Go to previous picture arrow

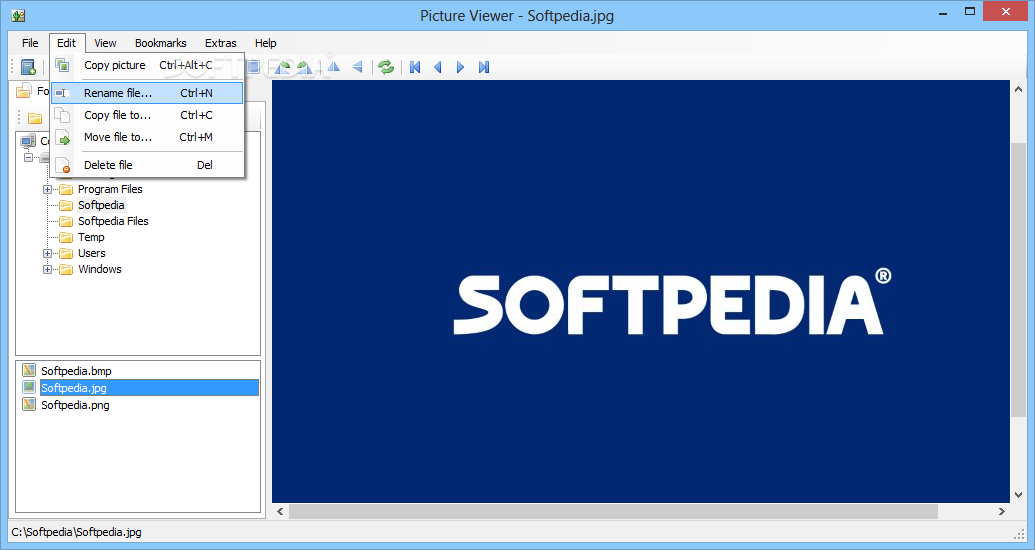point(438,67)
